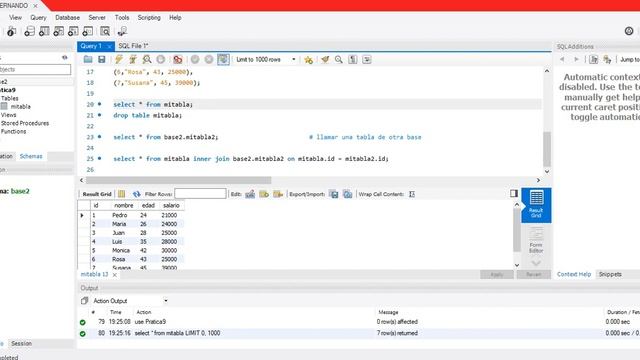Open the Context Help tab
Screen dimensions: 640x360
(574, 274)
